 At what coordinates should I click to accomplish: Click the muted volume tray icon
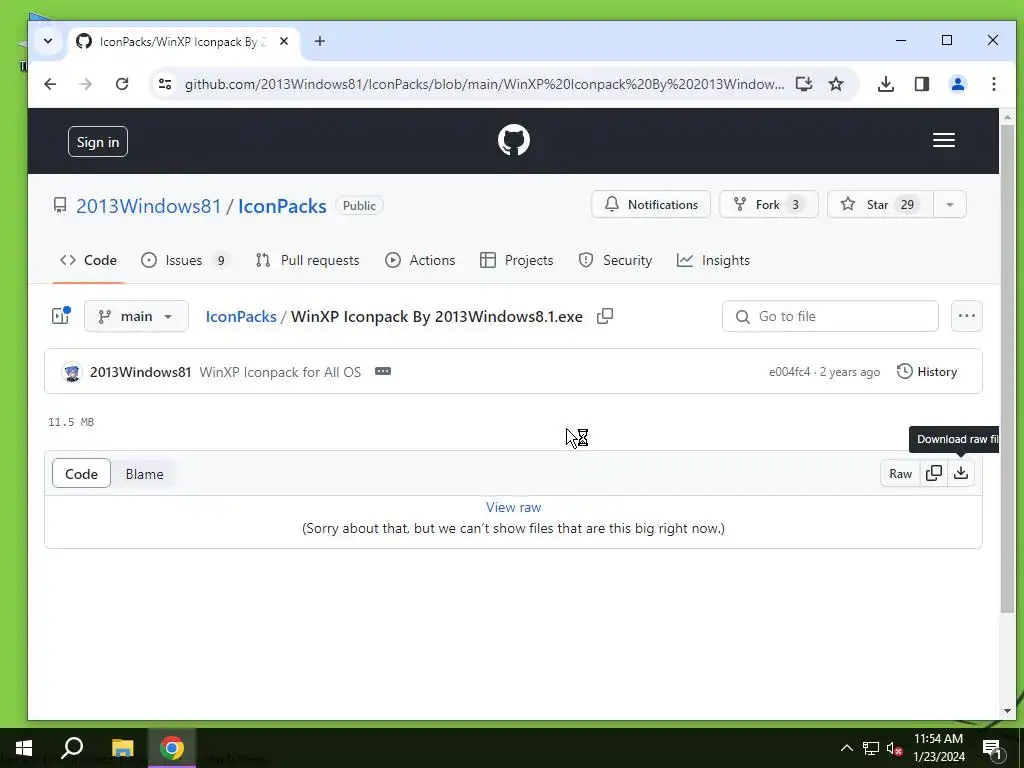point(895,748)
